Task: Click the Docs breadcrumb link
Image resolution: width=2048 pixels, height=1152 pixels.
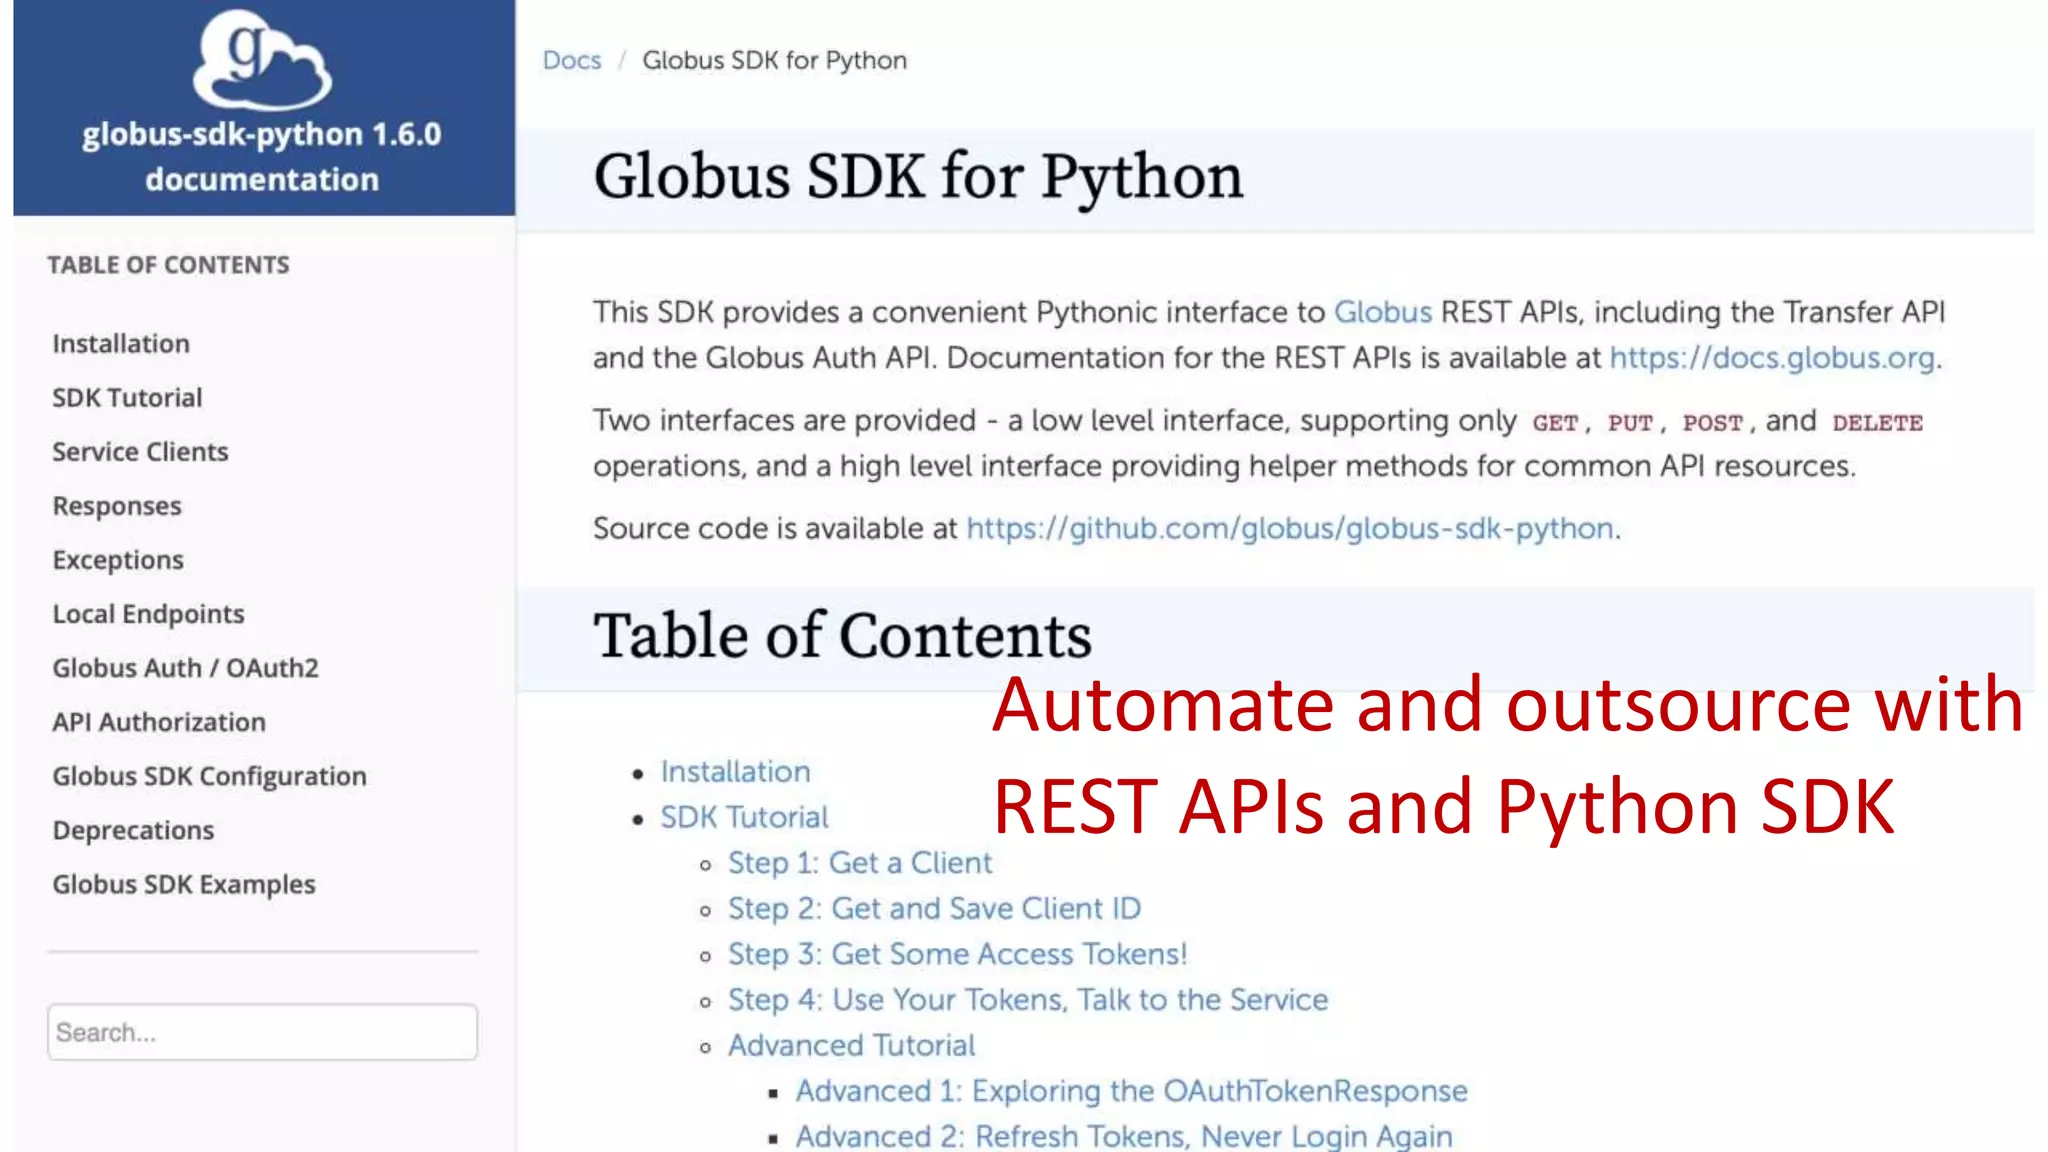Action: tap(572, 60)
